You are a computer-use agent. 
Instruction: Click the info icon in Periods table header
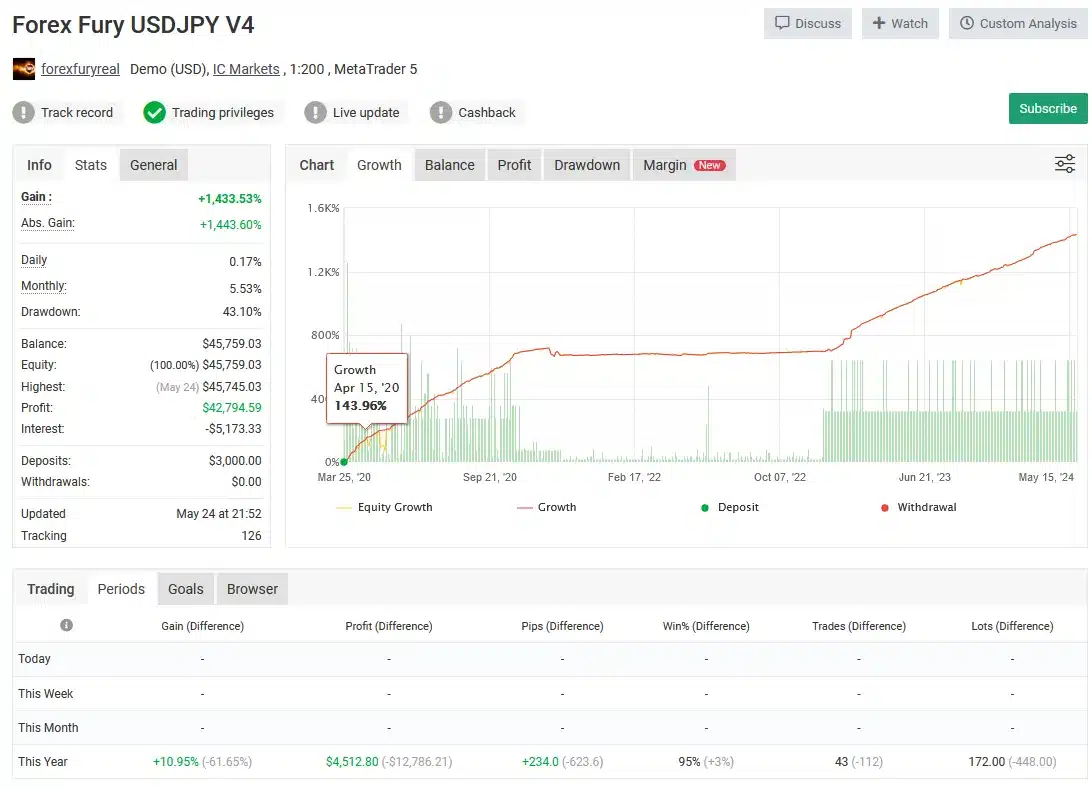66,626
